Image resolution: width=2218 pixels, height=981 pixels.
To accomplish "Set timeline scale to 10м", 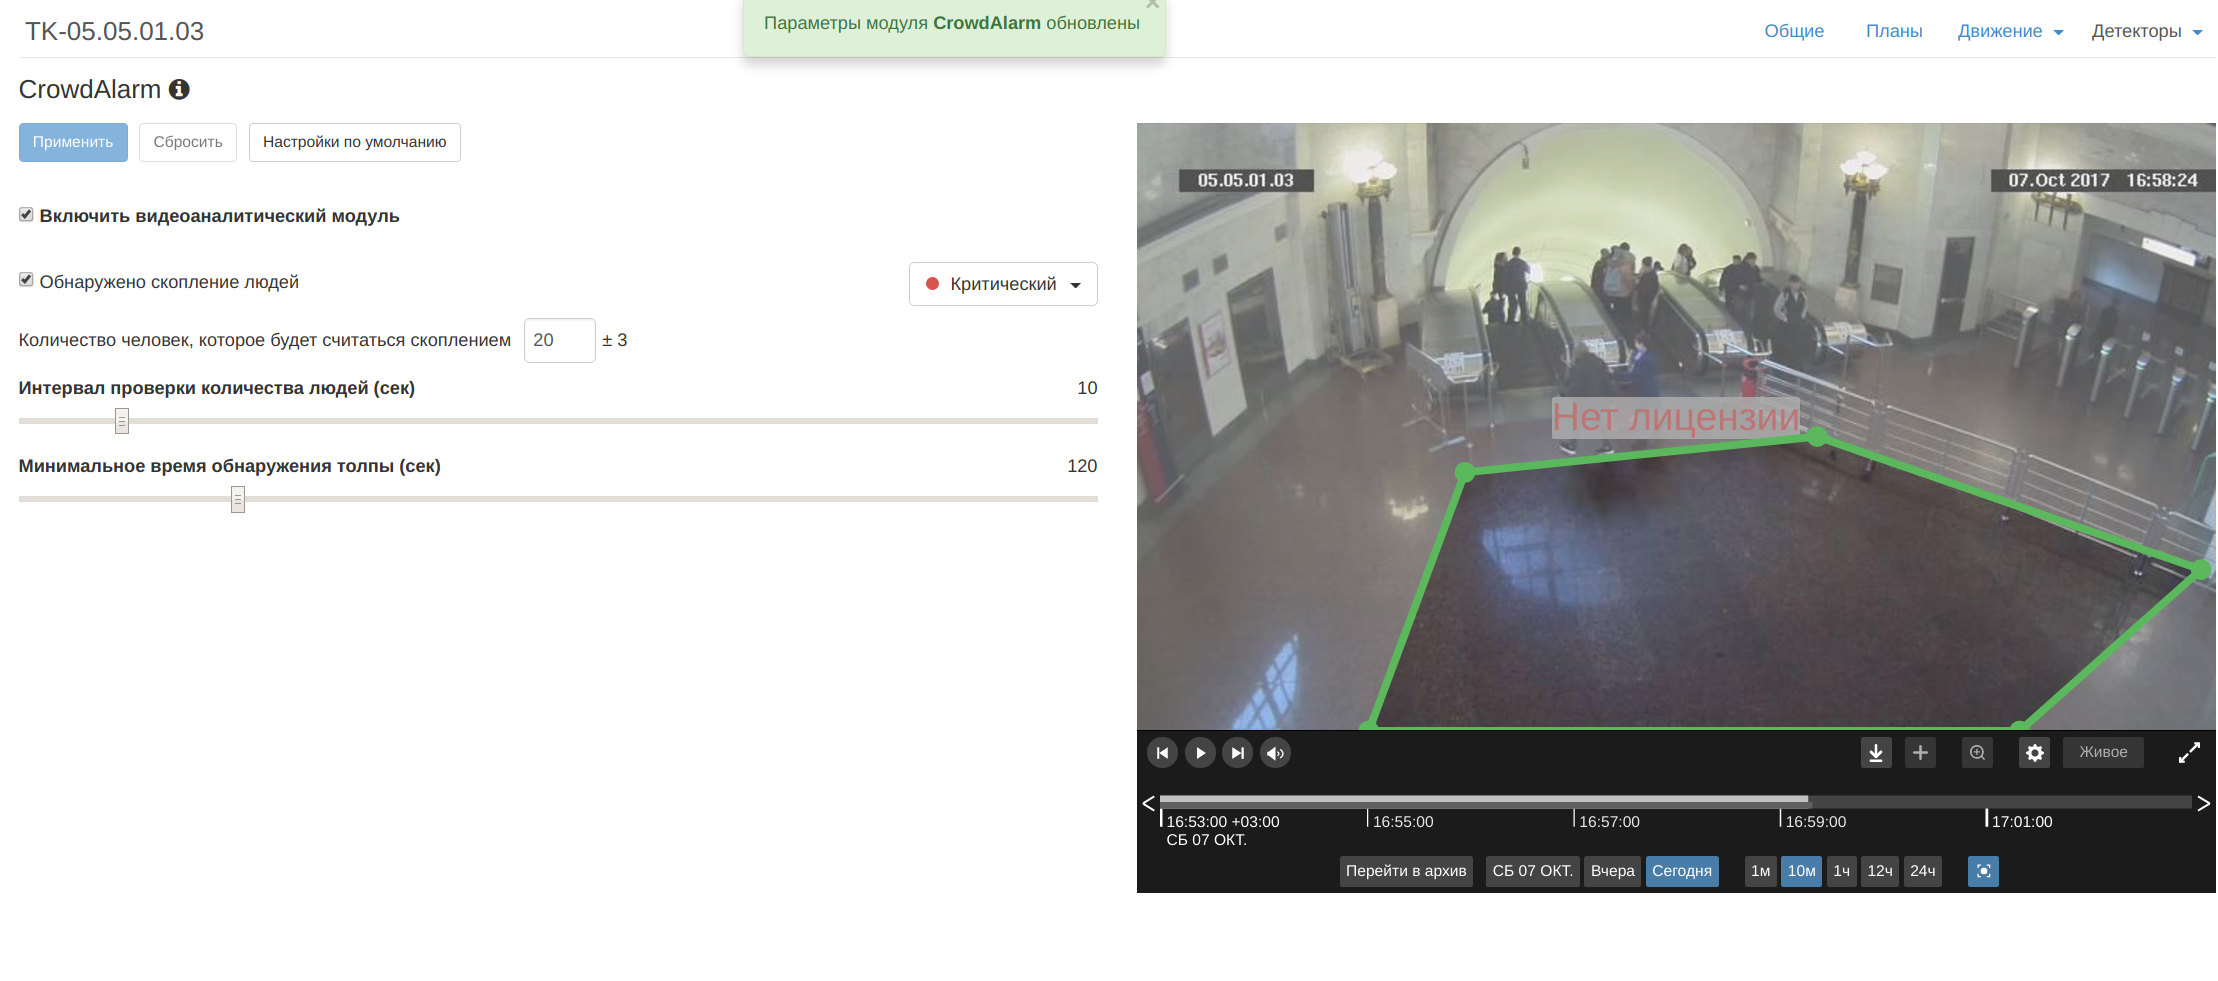I will [x=1801, y=871].
